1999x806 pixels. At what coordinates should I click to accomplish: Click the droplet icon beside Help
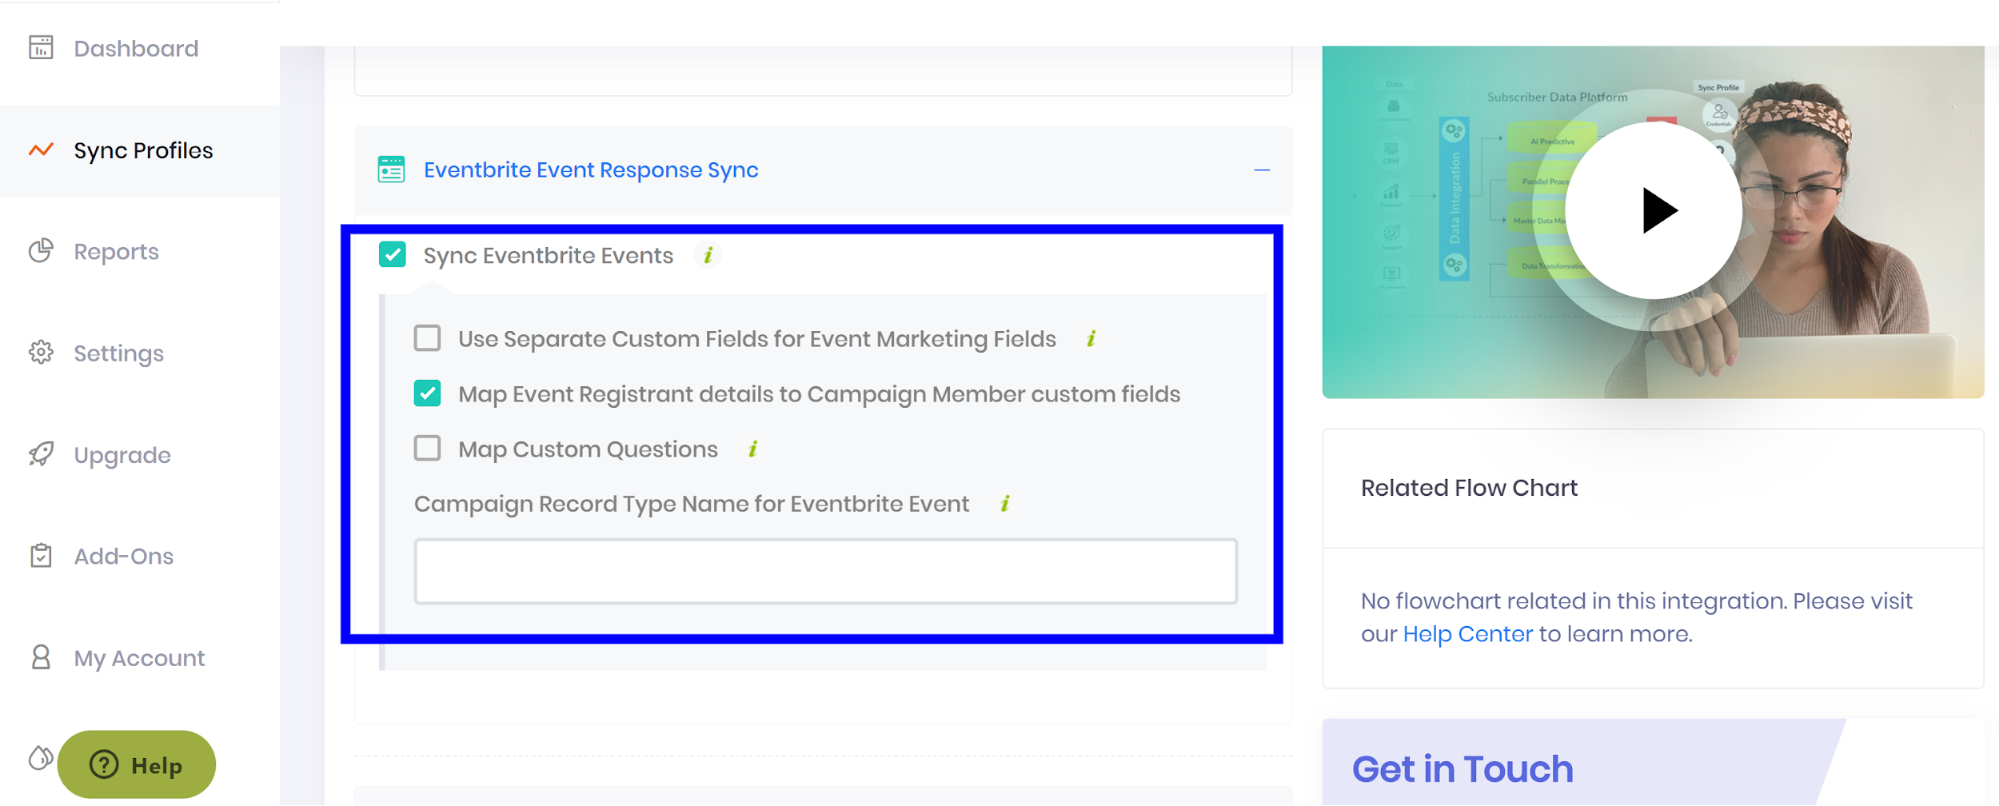pos(40,758)
